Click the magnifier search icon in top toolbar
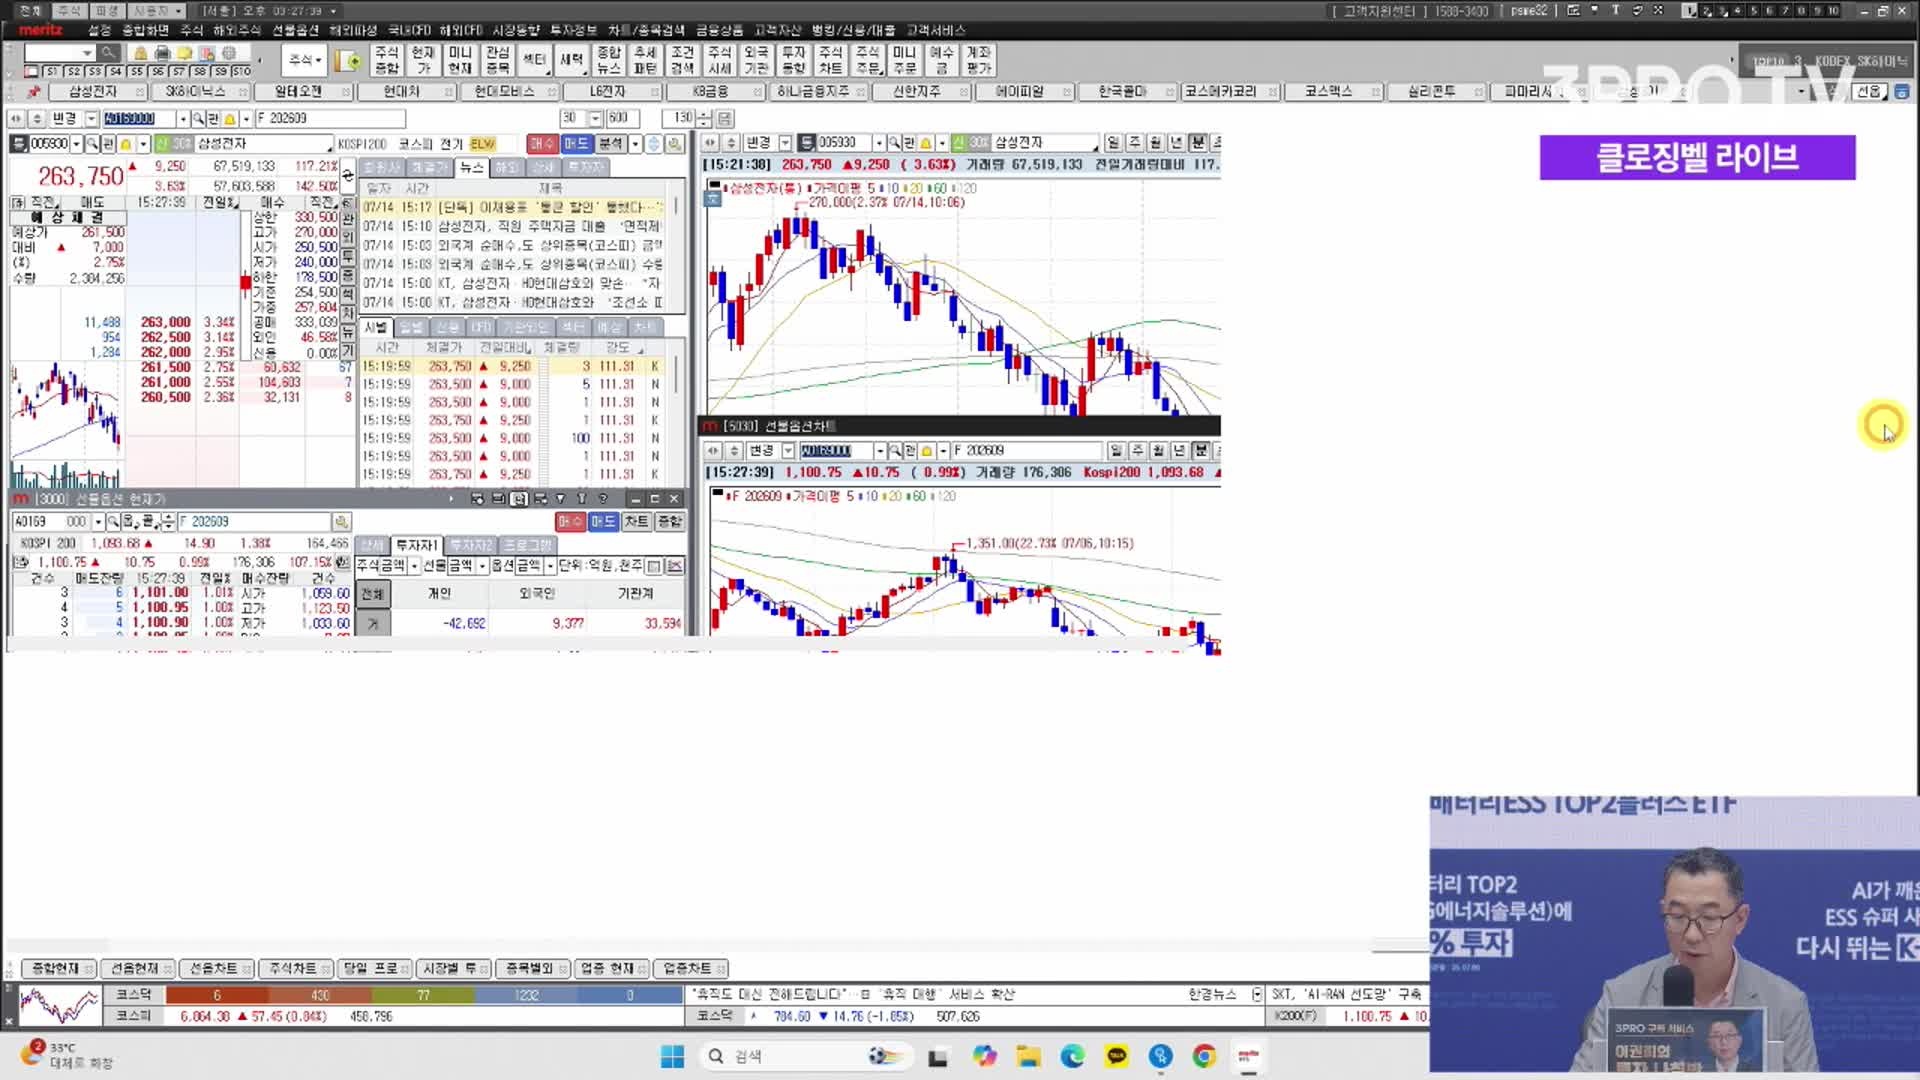Viewport: 1920px width, 1080px height. 108,52
